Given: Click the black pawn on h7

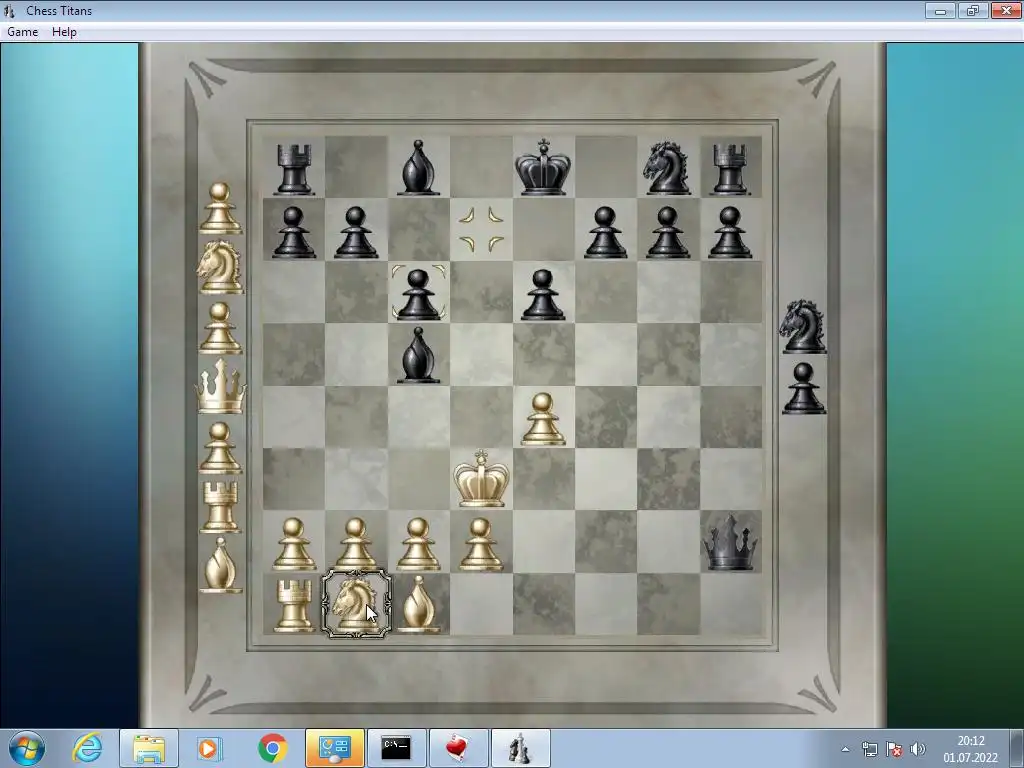Looking at the screenshot, I should tap(730, 232).
